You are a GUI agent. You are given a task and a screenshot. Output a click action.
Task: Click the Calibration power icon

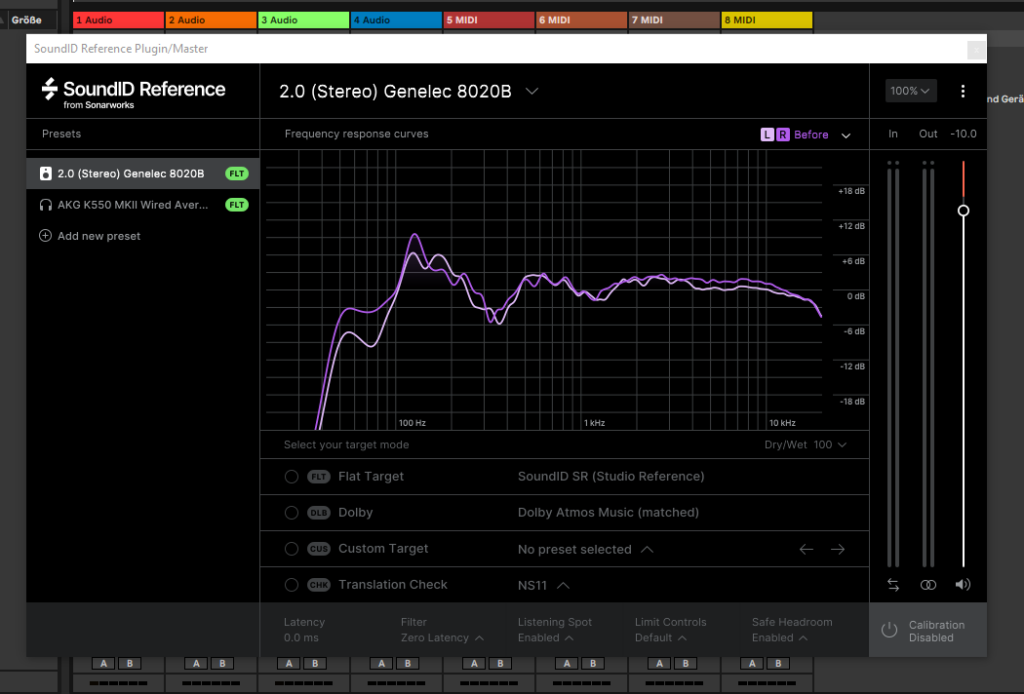[889, 630]
